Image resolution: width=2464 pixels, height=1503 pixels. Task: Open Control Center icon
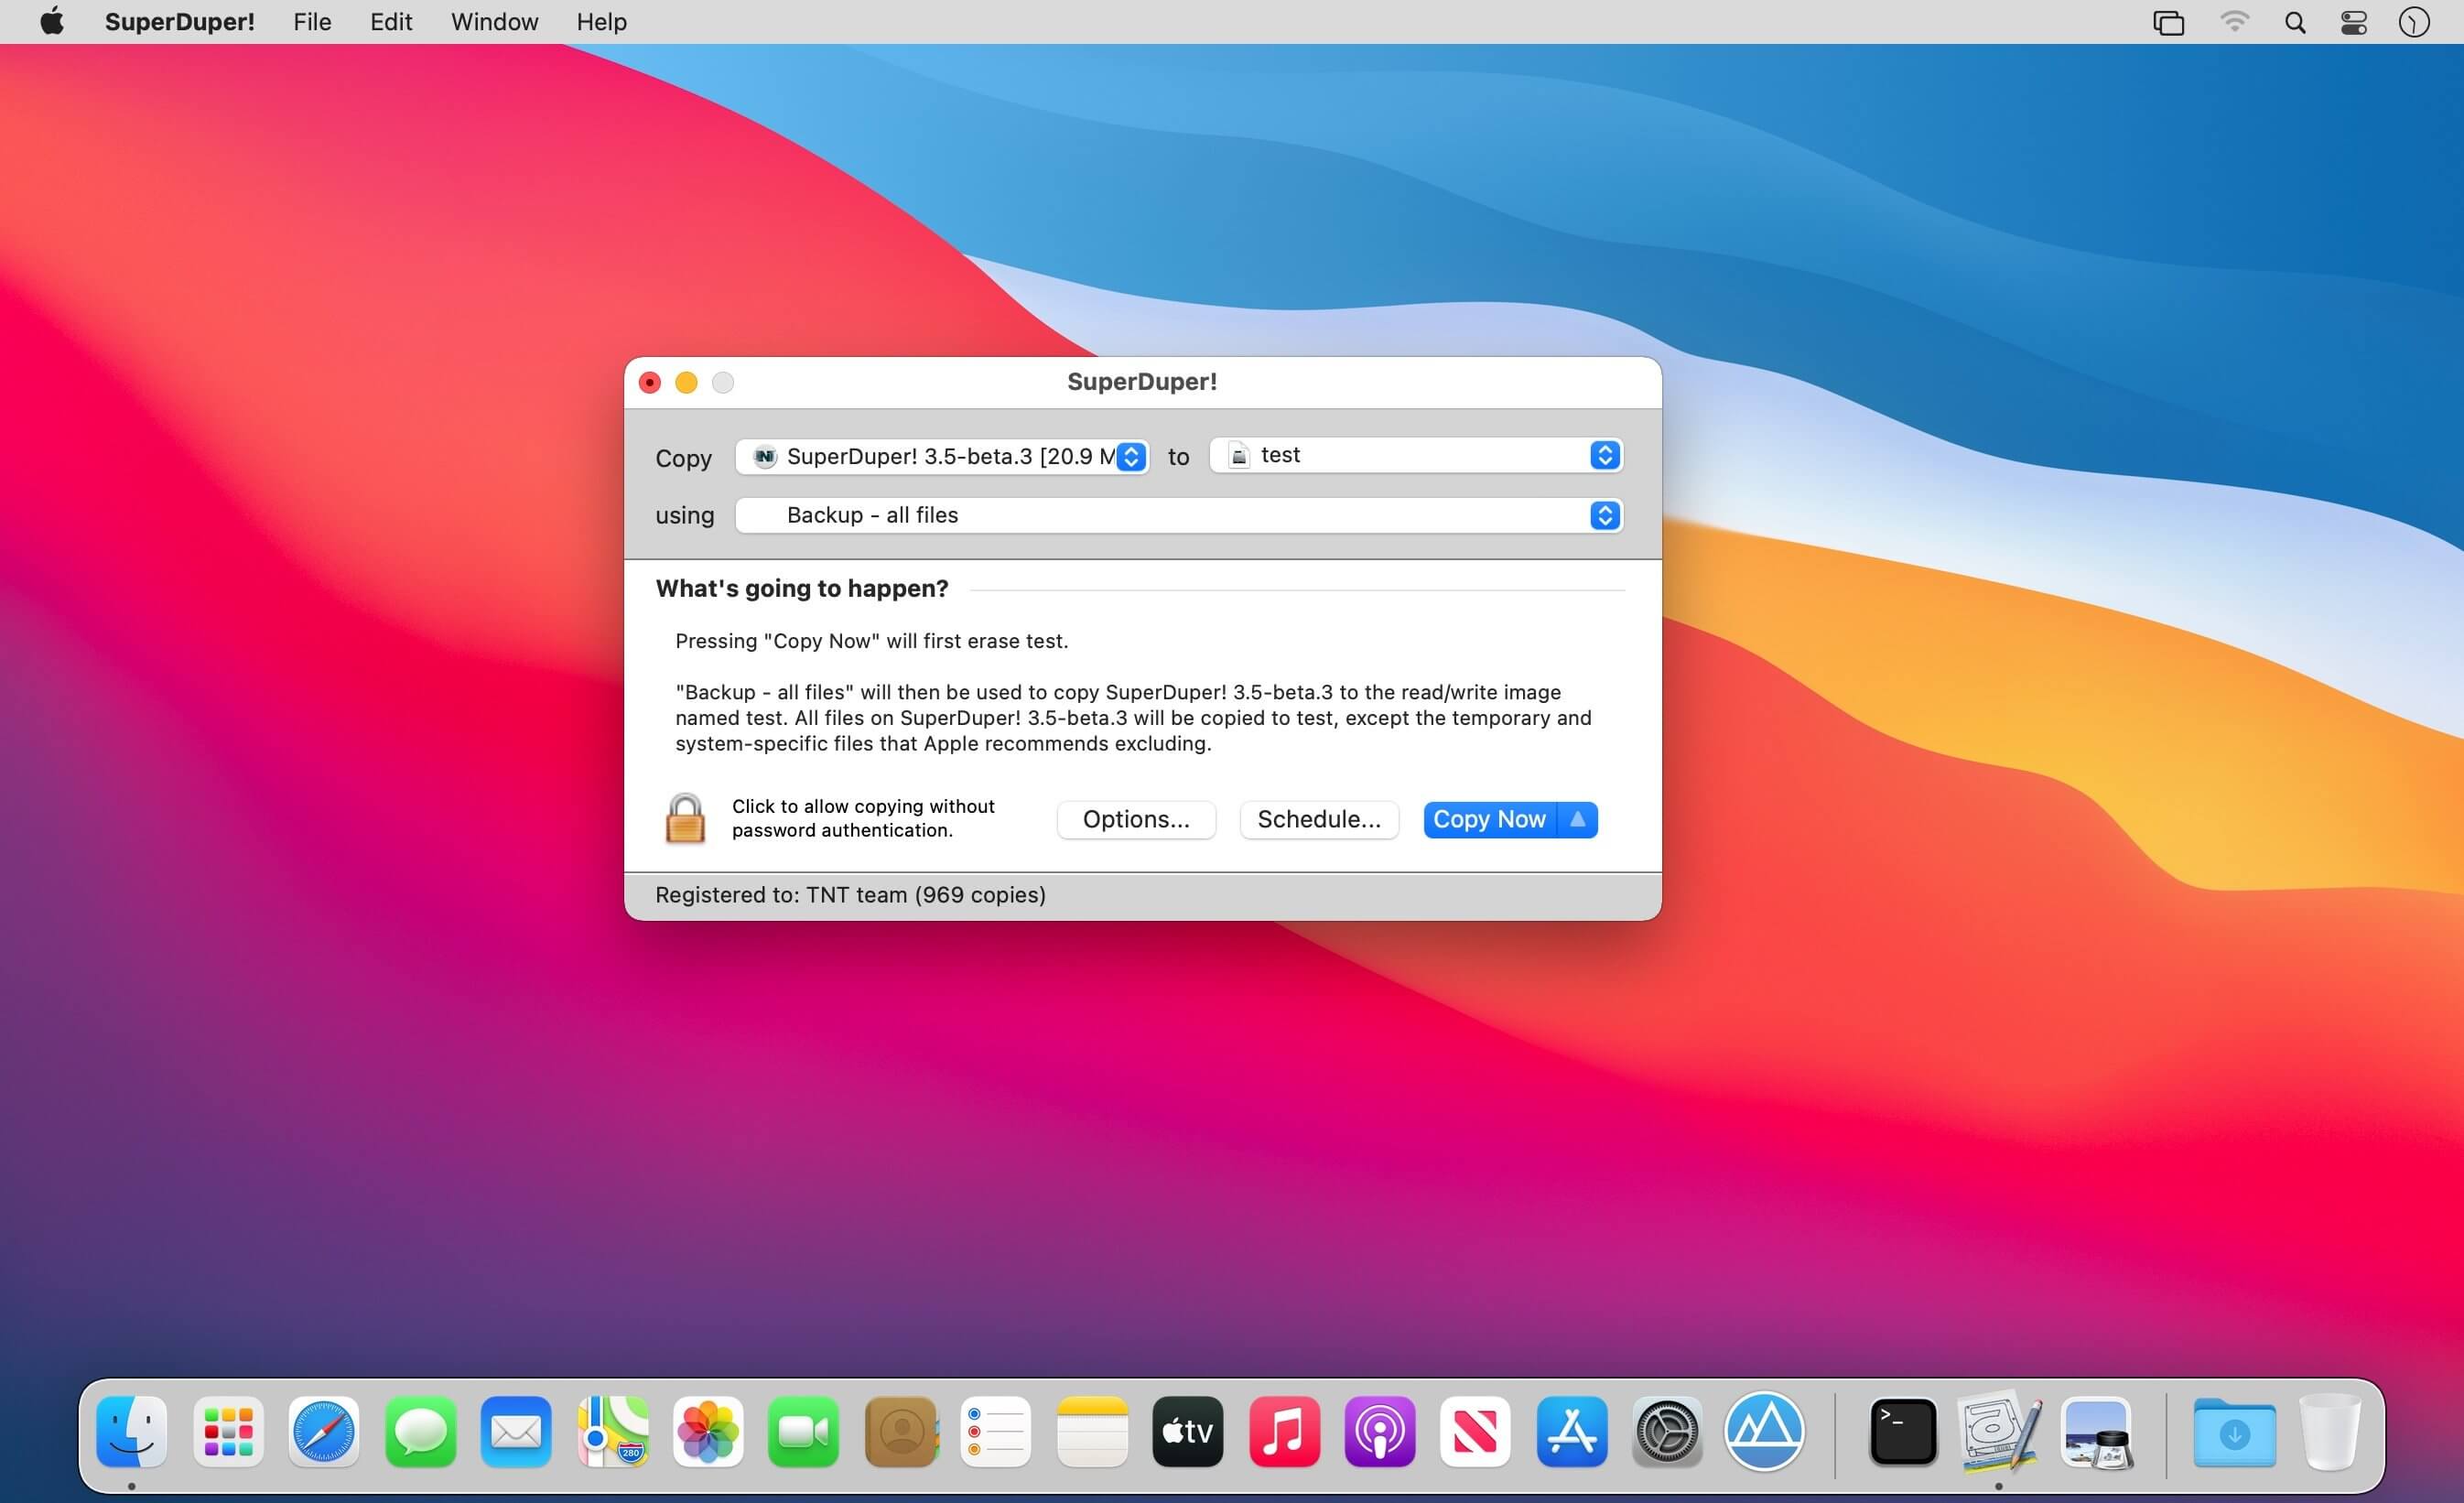pos(2354,22)
